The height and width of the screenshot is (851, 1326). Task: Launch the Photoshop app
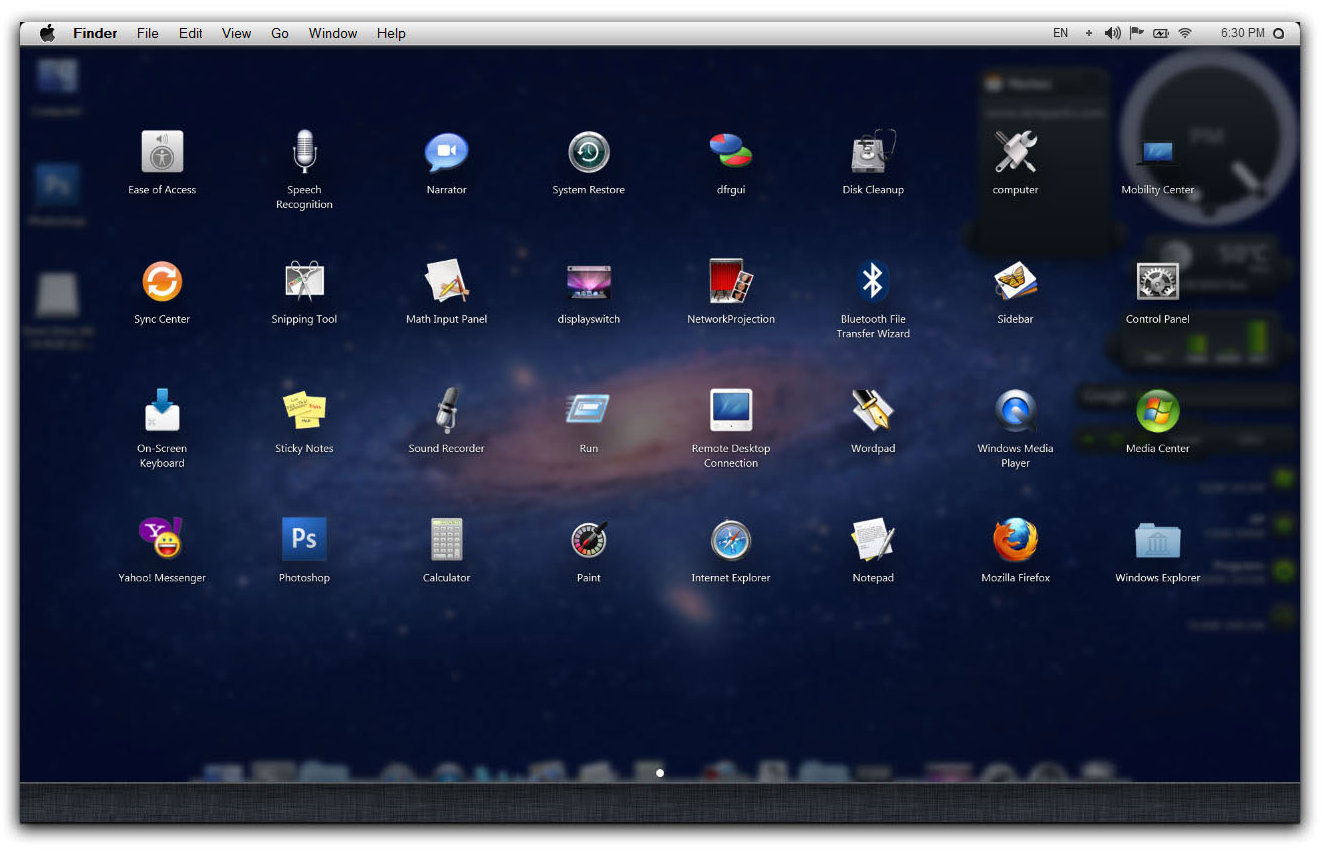coord(304,539)
